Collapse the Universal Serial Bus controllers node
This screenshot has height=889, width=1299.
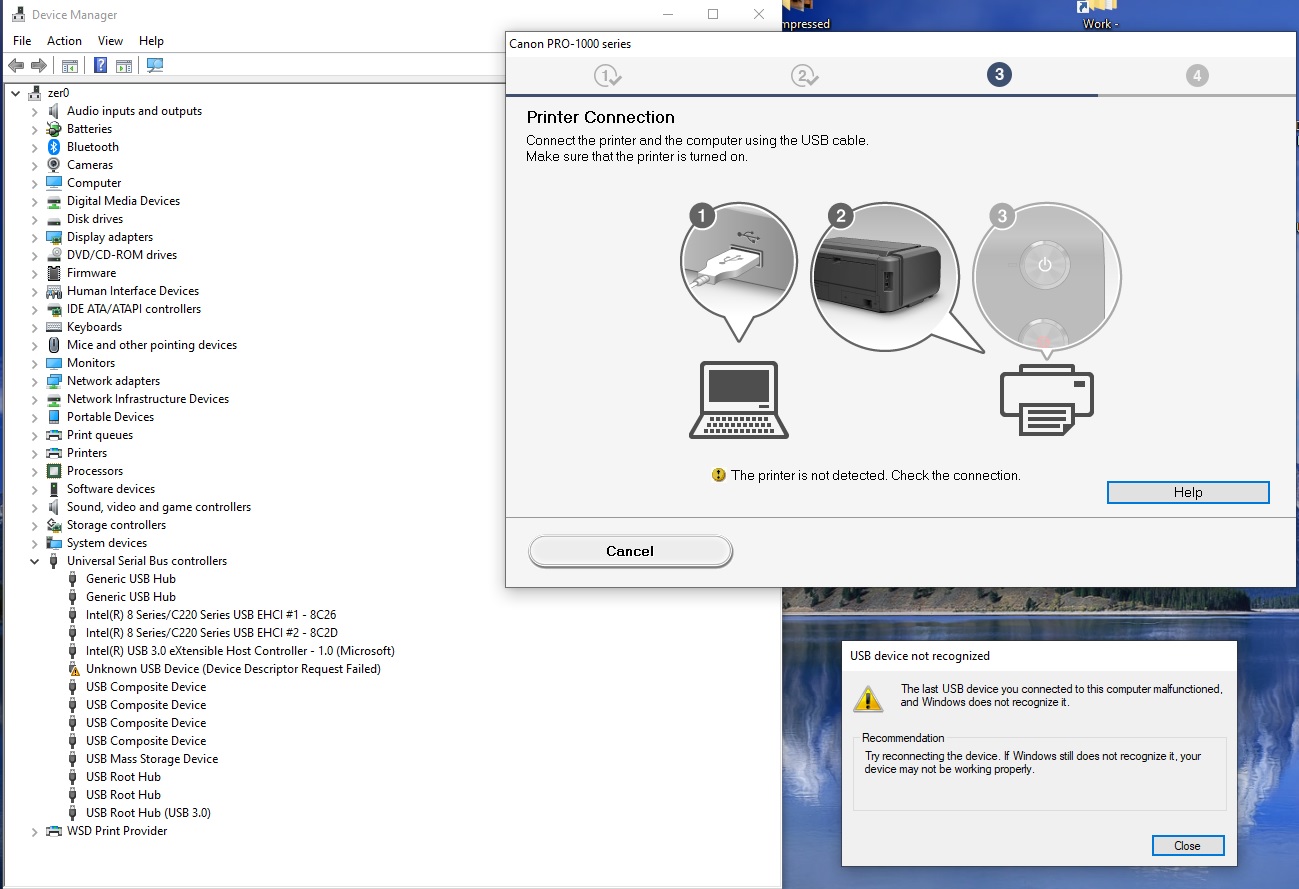[x=35, y=562]
